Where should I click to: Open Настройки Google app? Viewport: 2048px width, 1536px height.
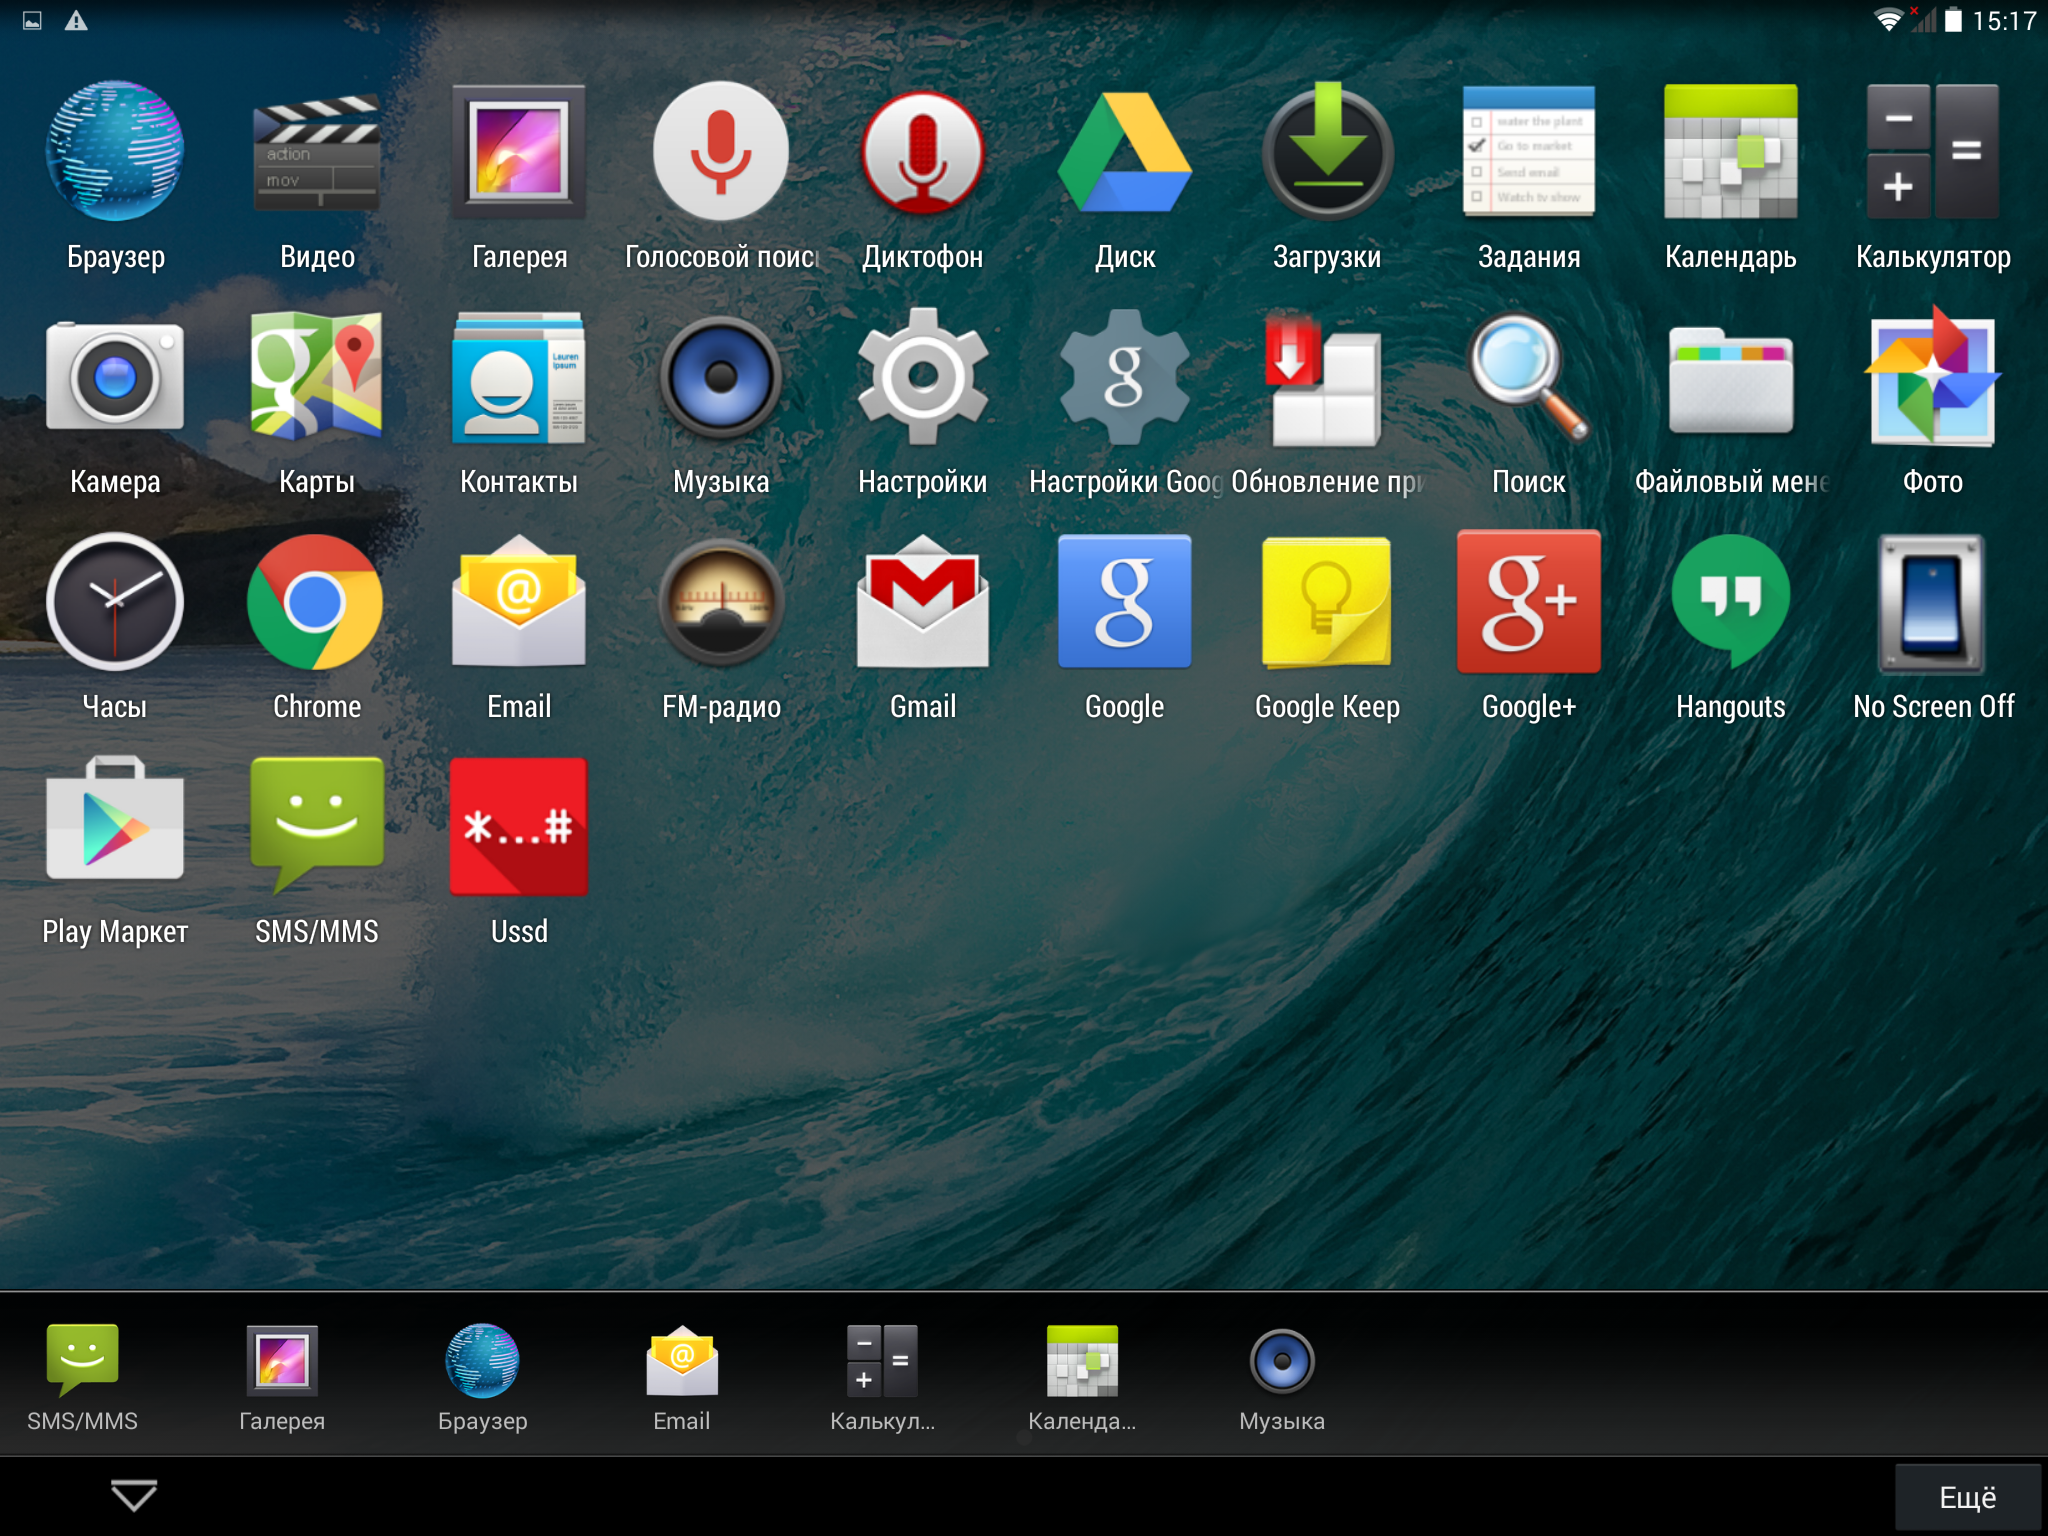point(1125,402)
